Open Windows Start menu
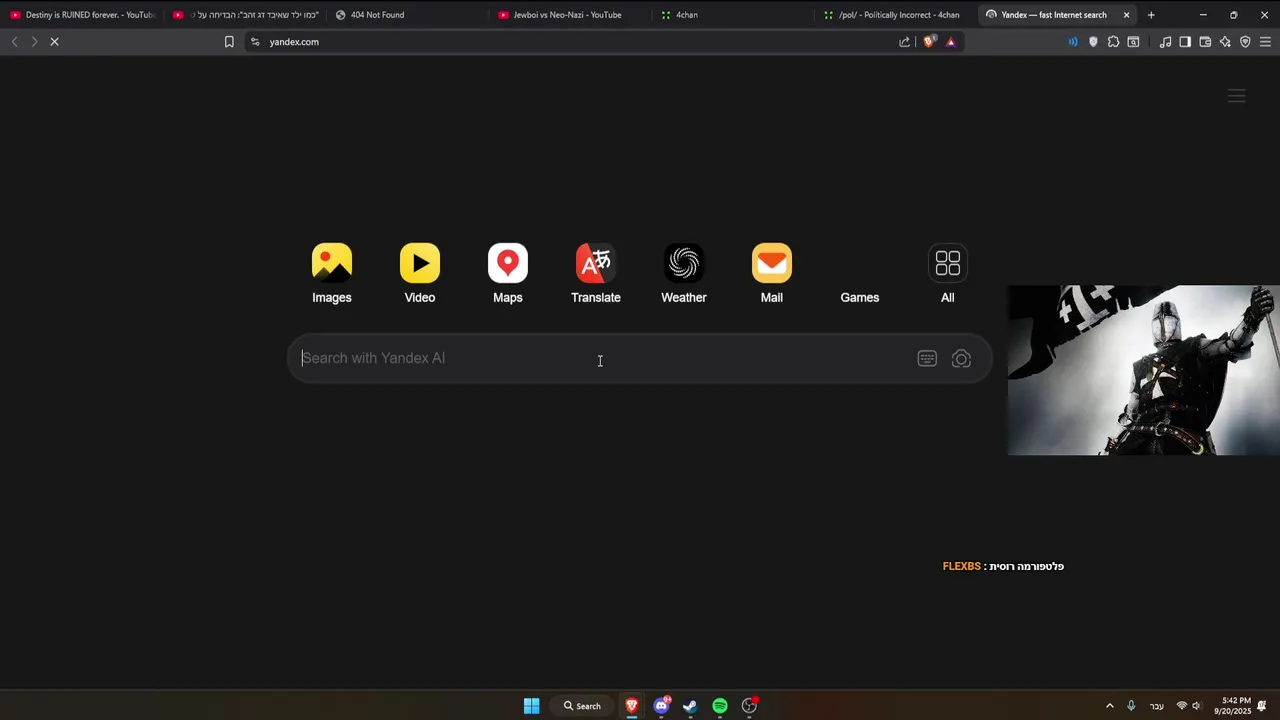The width and height of the screenshot is (1280, 720). click(532, 706)
